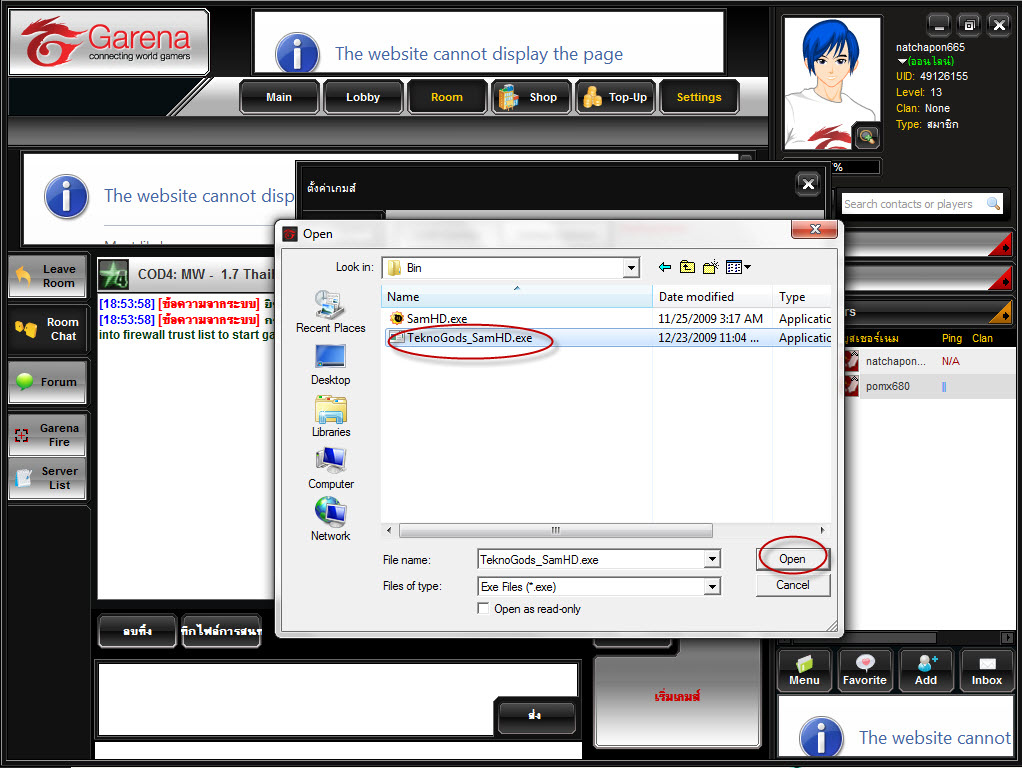Move the file list one step right with its arrow

coord(823,530)
